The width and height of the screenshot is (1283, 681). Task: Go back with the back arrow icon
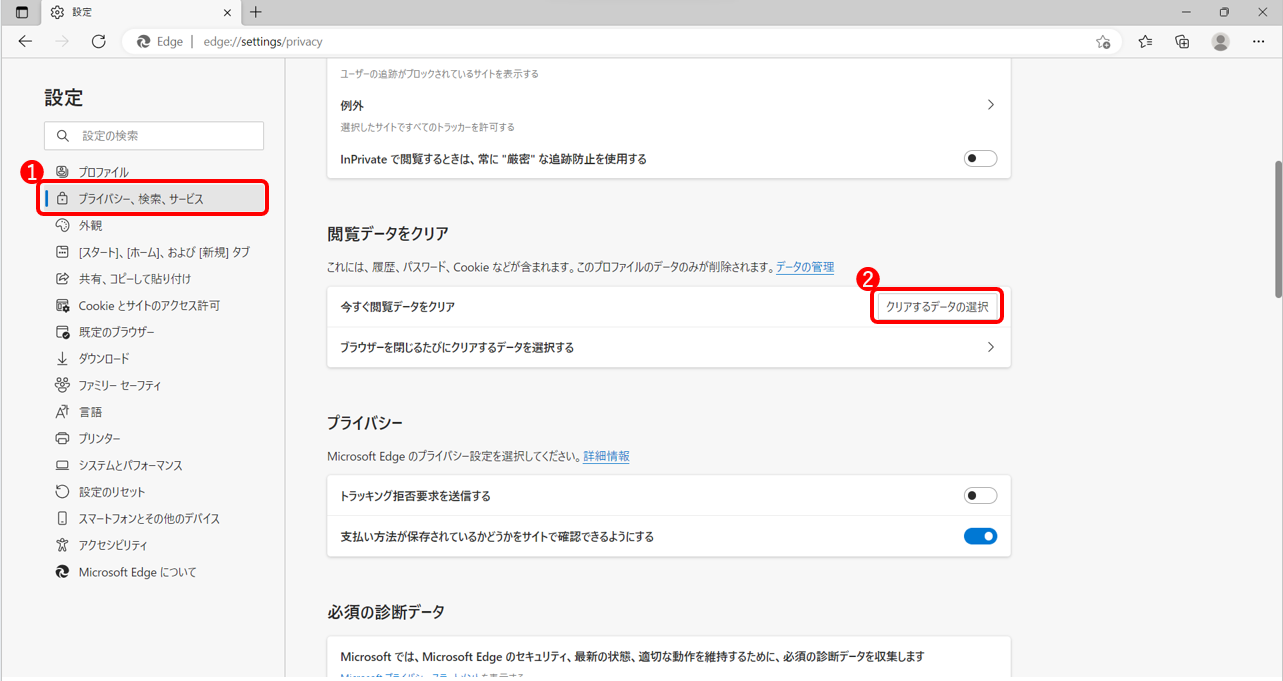[25, 41]
